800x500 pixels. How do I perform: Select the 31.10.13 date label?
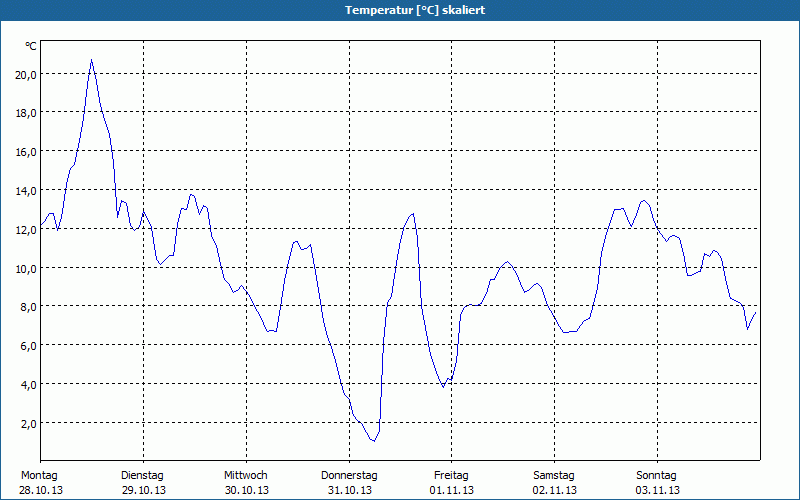click(x=349, y=491)
